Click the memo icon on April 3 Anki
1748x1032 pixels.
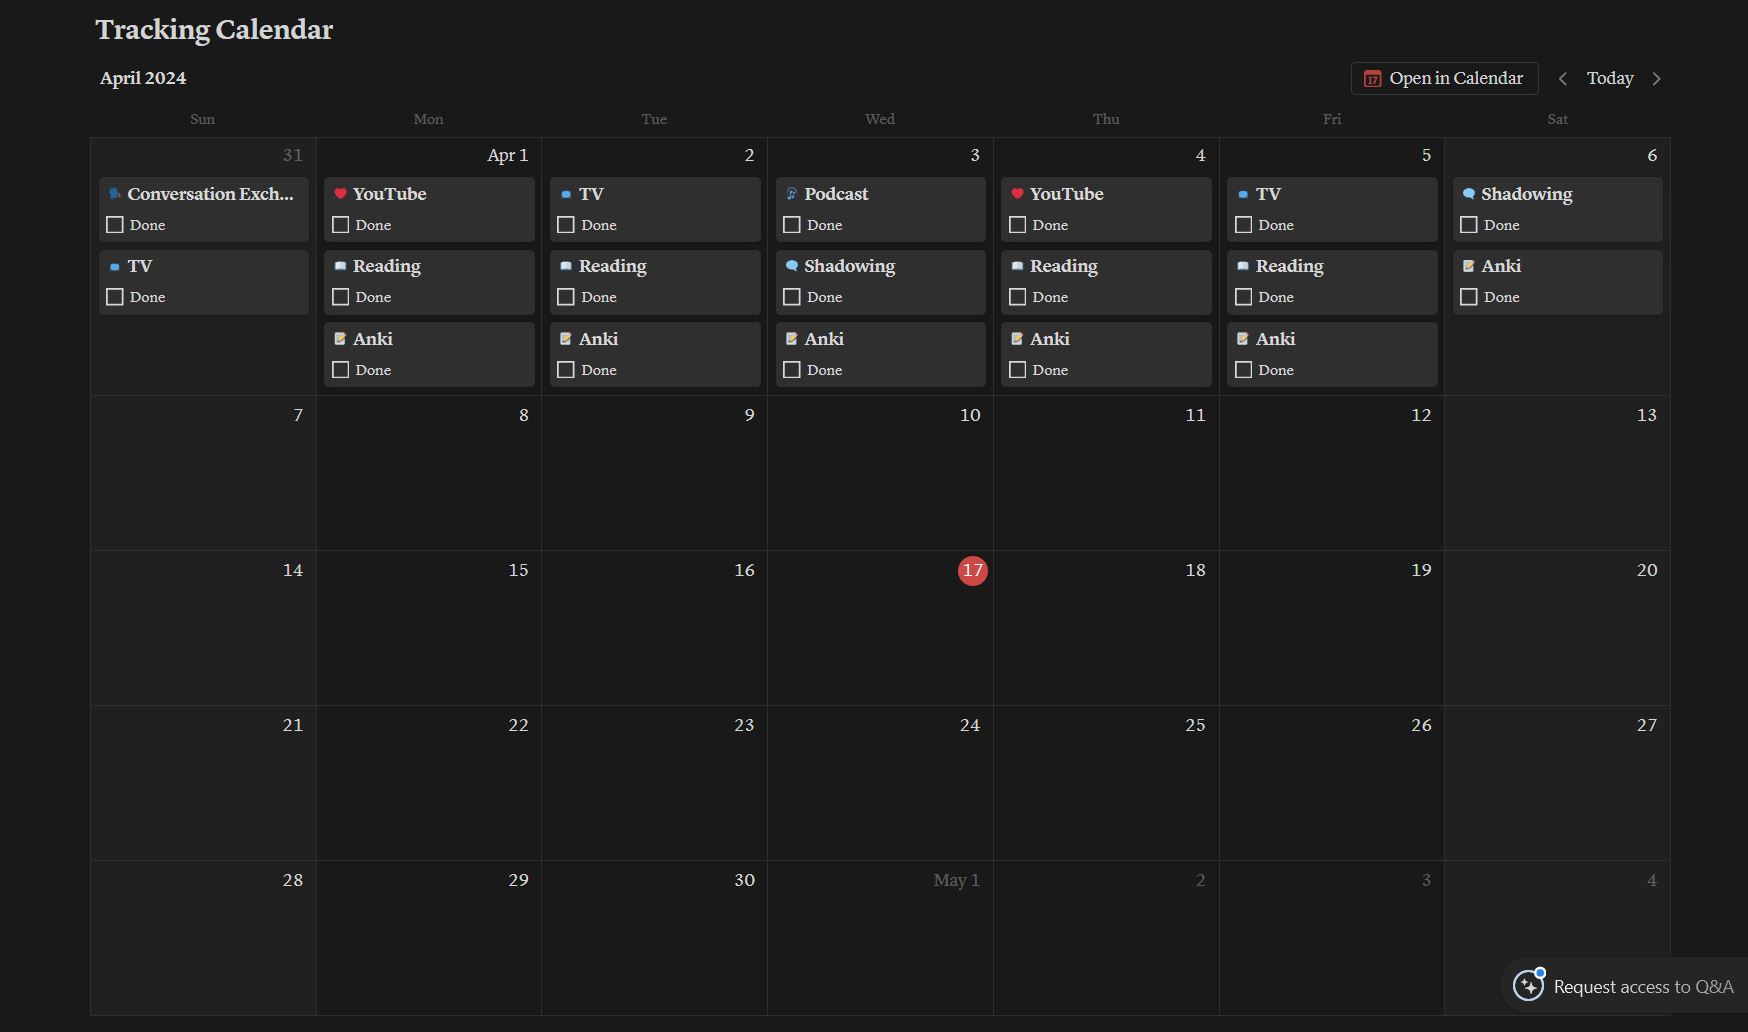(x=791, y=339)
